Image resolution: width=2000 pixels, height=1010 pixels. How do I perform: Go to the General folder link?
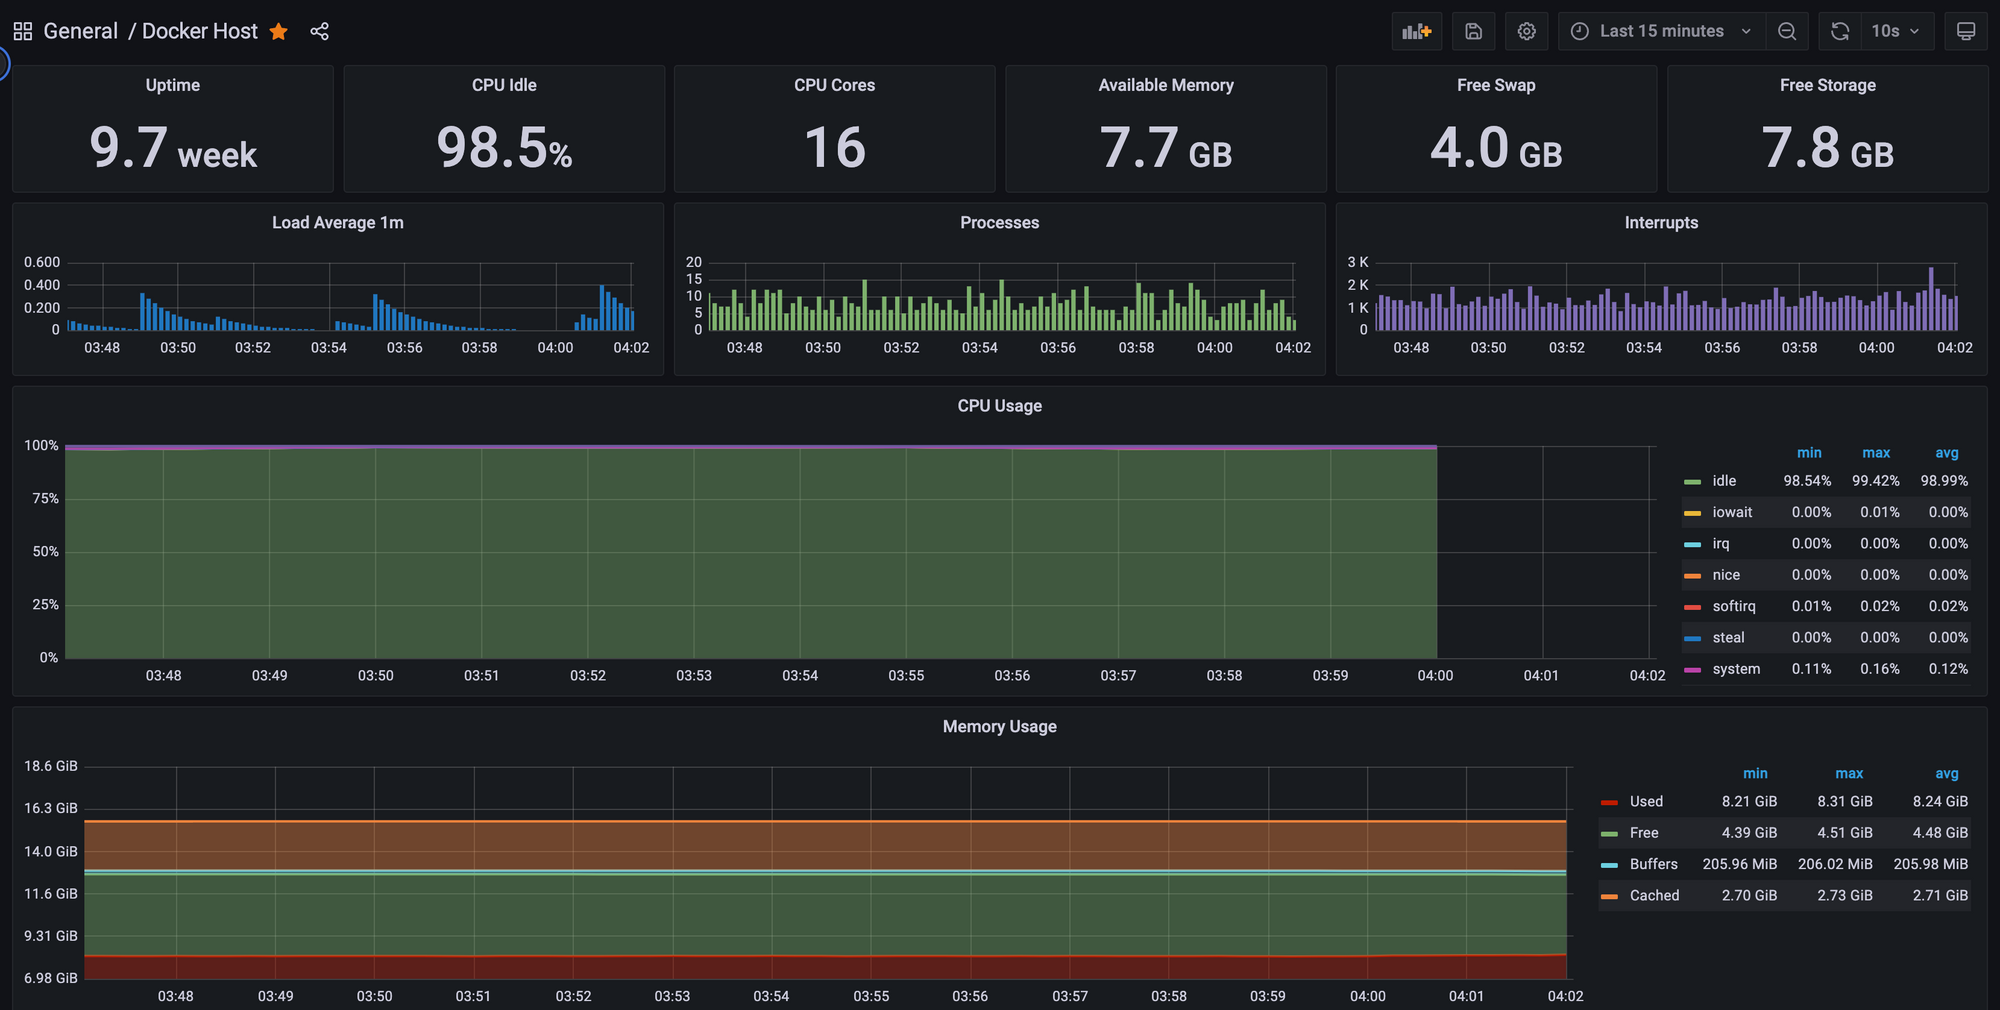(80, 31)
